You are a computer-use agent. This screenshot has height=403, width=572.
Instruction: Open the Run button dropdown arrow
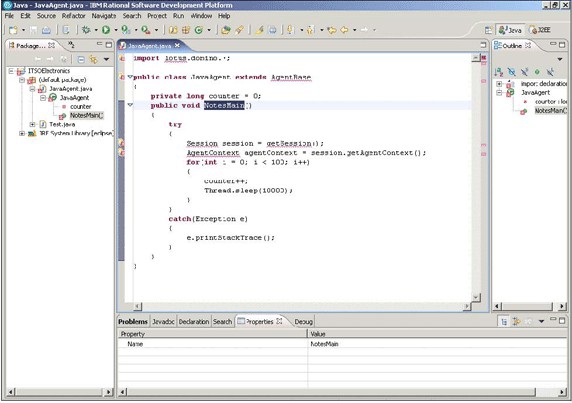coord(116,30)
